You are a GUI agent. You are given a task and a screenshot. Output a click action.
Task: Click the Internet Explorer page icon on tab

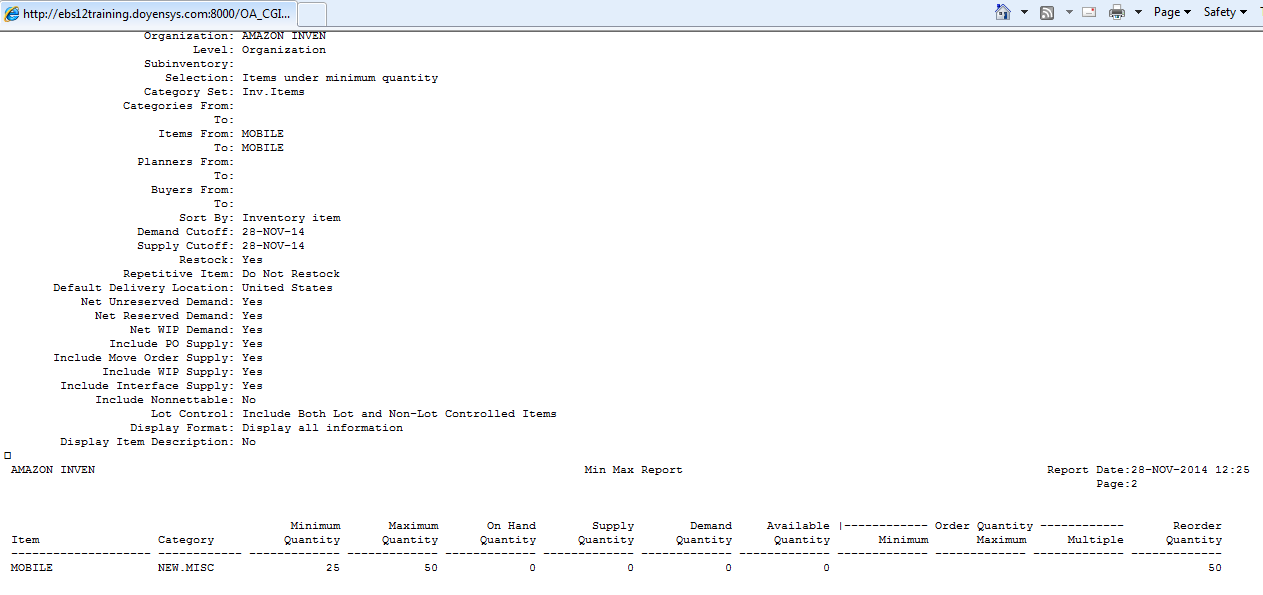pyautogui.click(x=12, y=14)
